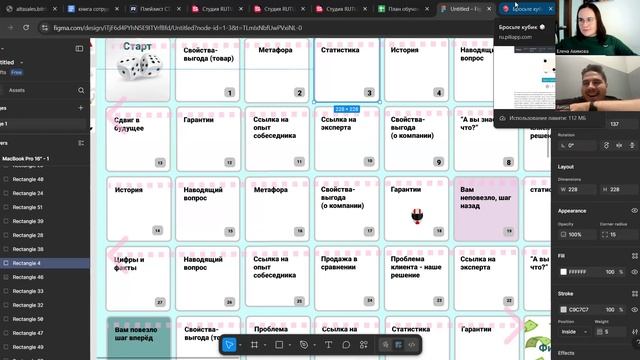Screen dimensions: 640x360
Task: Open the Actions components tool
Action: click(364, 345)
